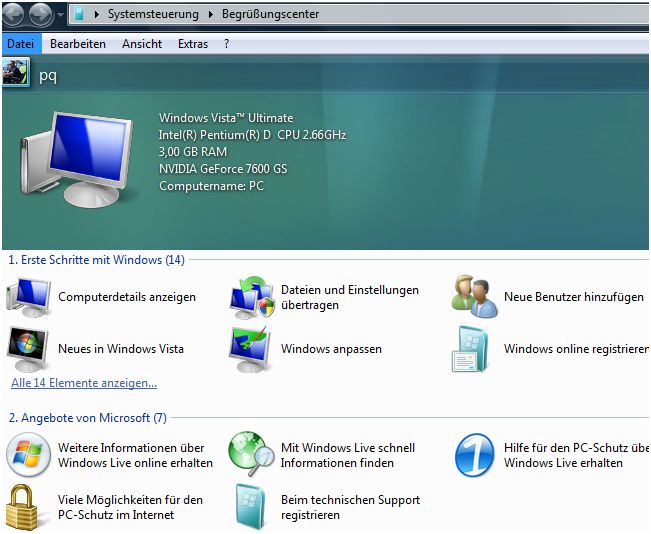Open the Bearbeiten menu
Viewport: 651px width, 534px height.
[x=78, y=44]
